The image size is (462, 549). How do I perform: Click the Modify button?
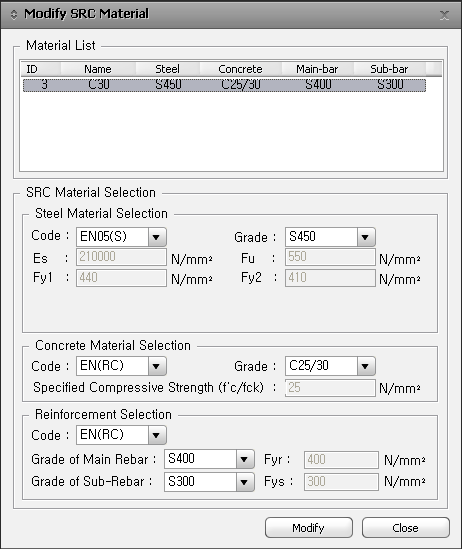tap(309, 528)
